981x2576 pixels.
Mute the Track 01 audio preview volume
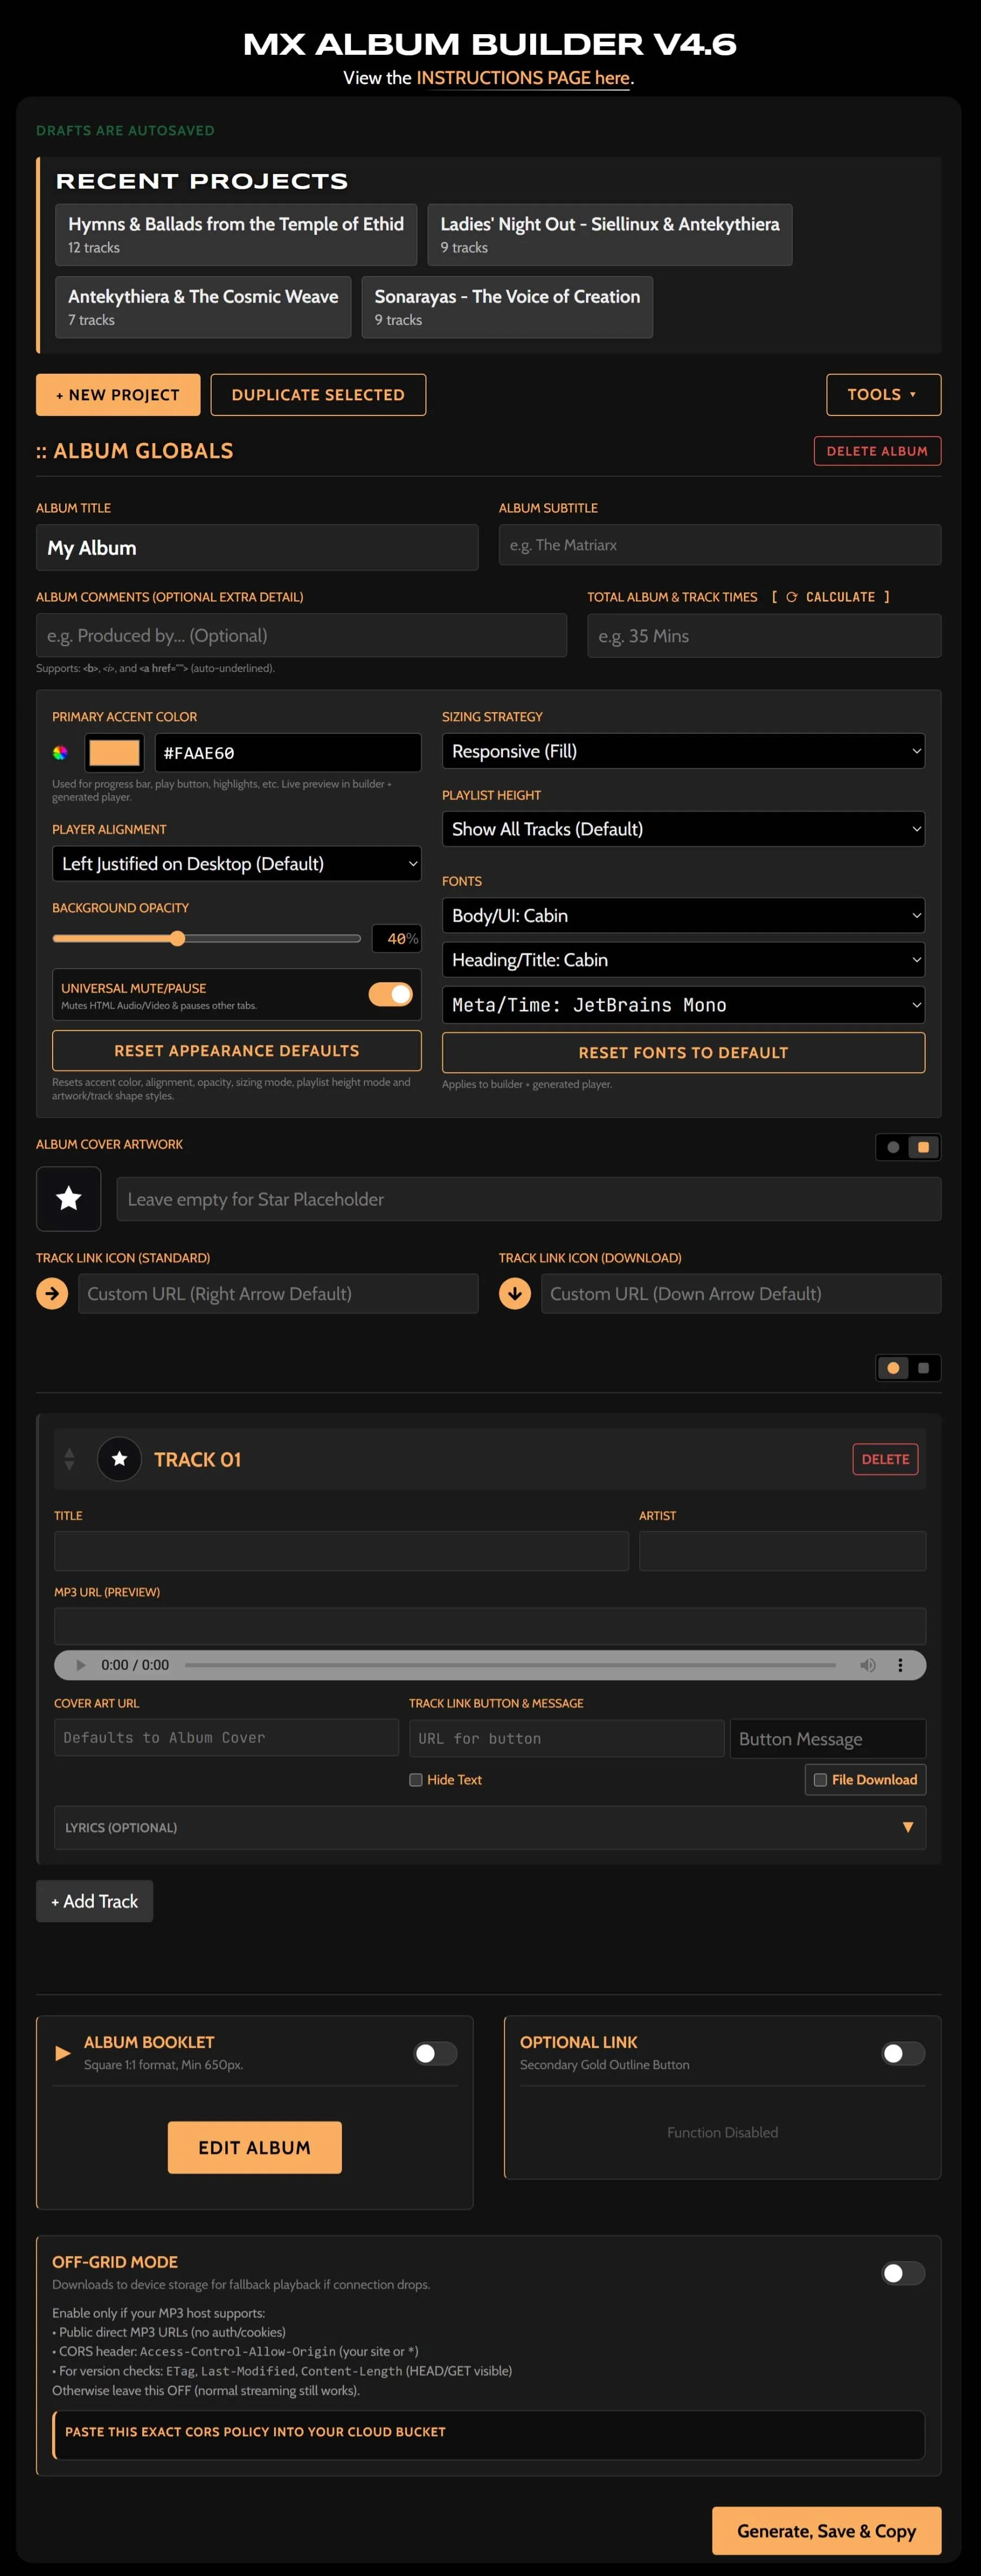pyautogui.click(x=868, y=1665)
